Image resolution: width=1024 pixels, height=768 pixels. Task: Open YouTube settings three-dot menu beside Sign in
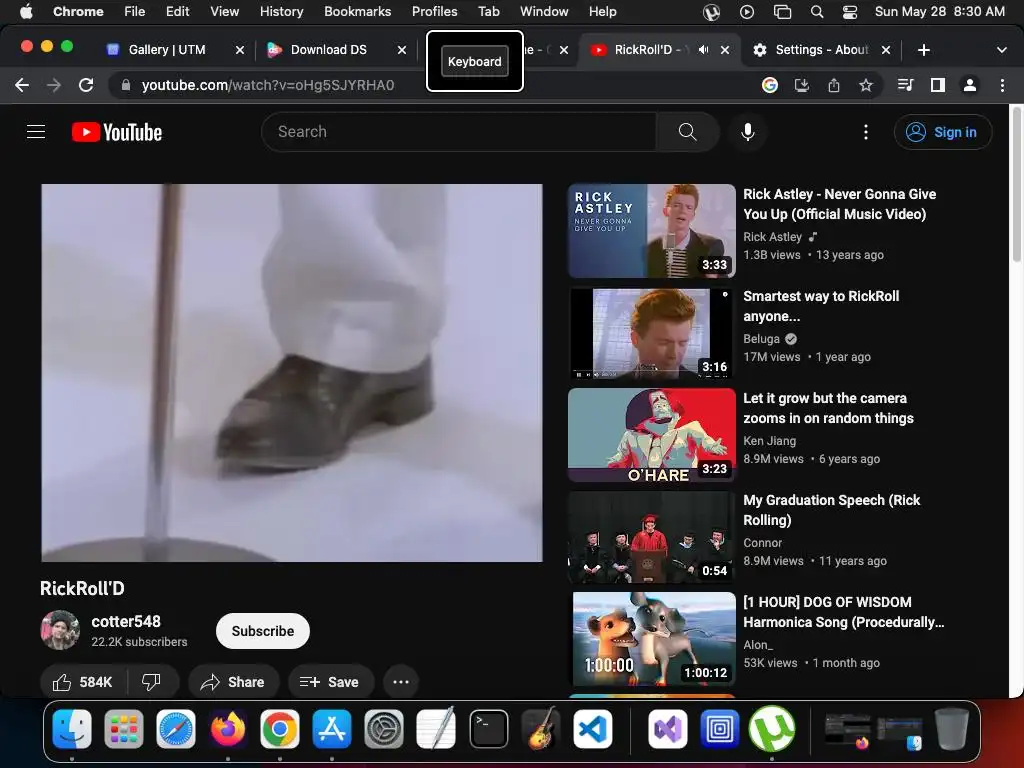pyautogui.click(x=866, y=132)
